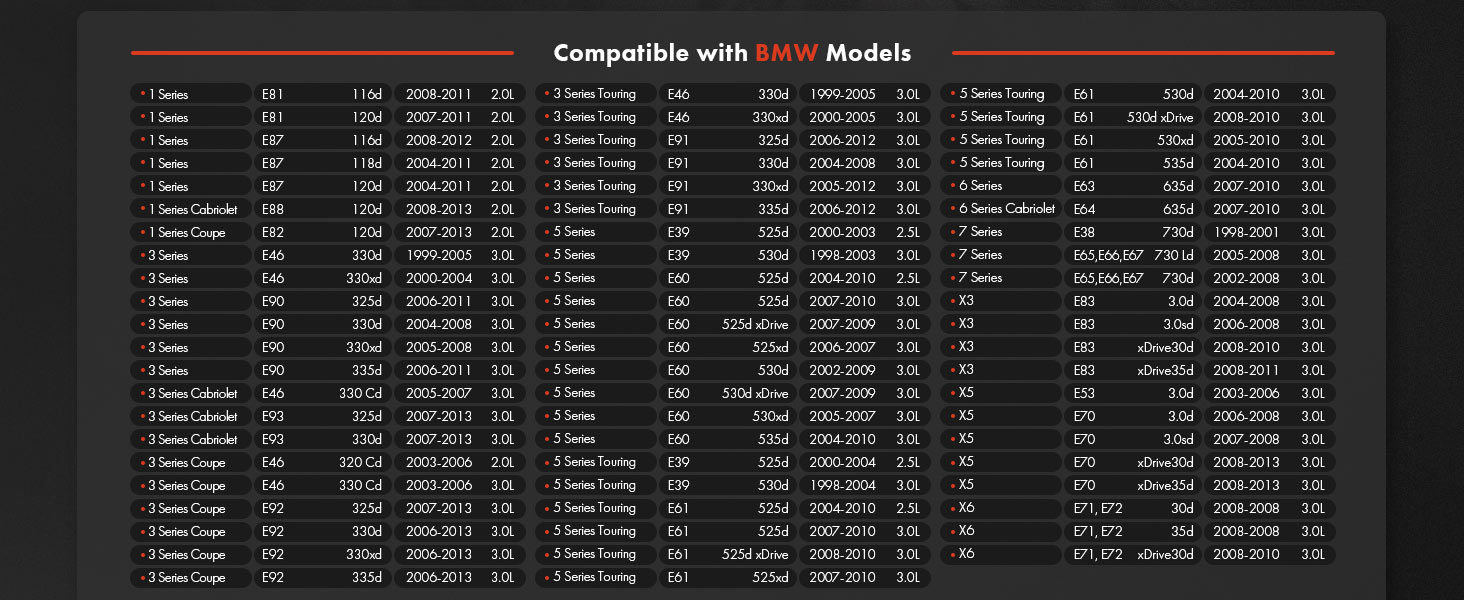
Task: Click the "320 Cd" variant cell
Action: 361,462
